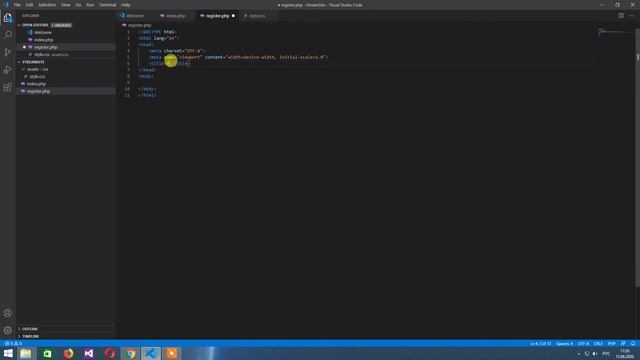
Task: Click the errors and warnings status indicator
Action: click(13, 344)
